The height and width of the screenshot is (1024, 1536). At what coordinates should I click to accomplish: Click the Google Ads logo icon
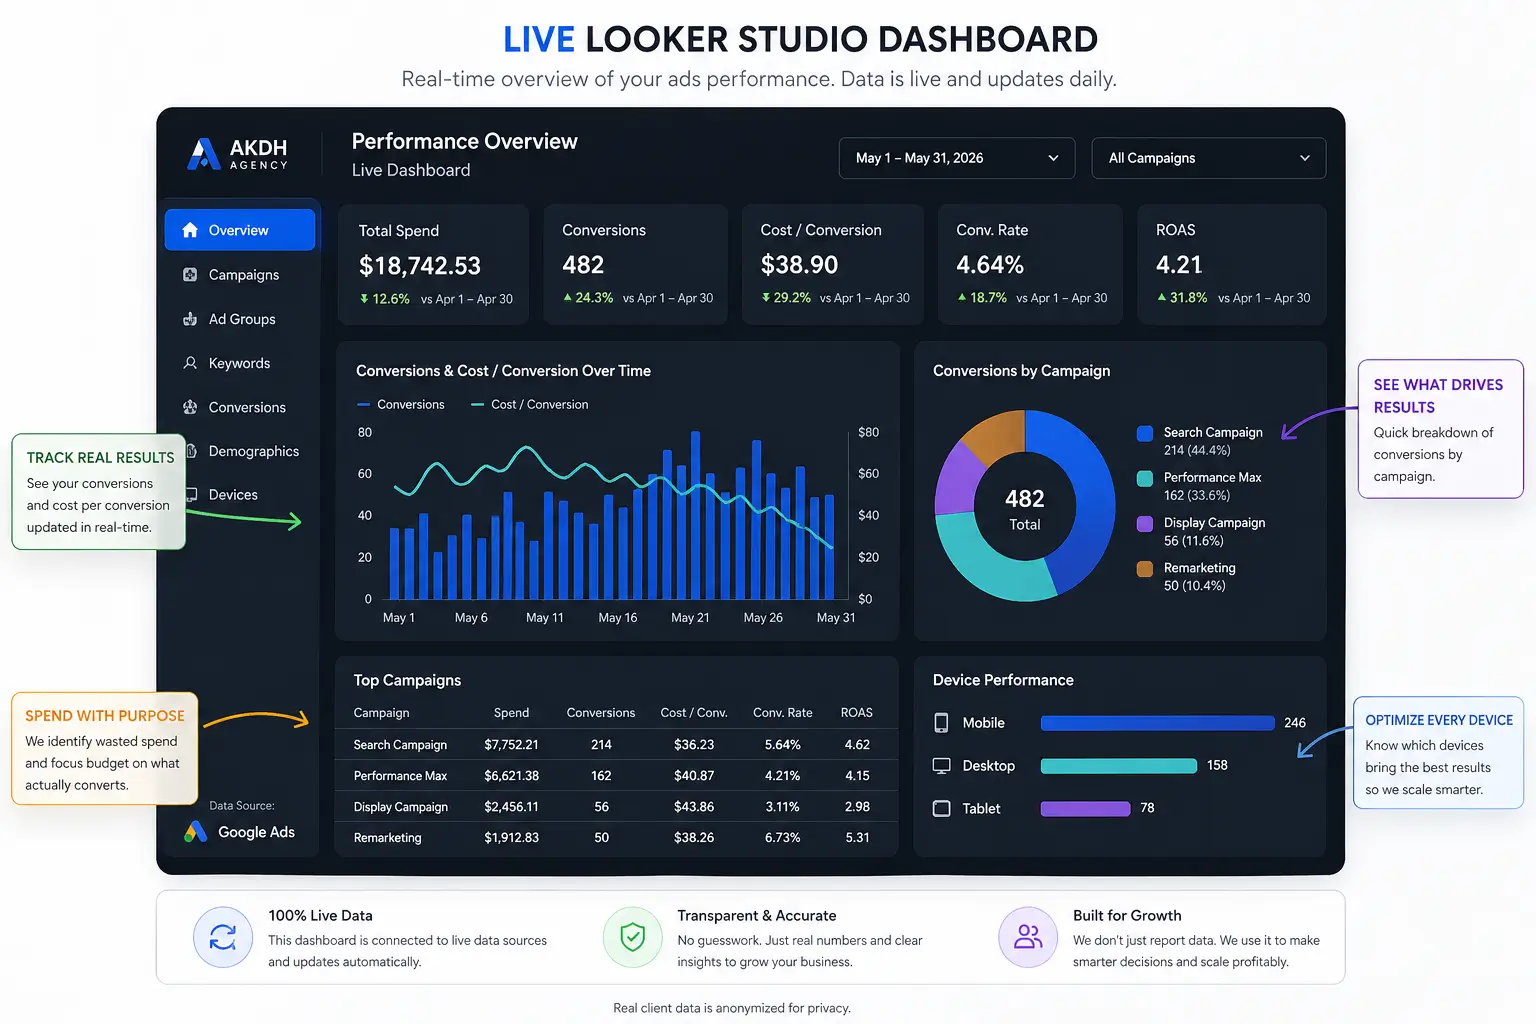(196, 832)
